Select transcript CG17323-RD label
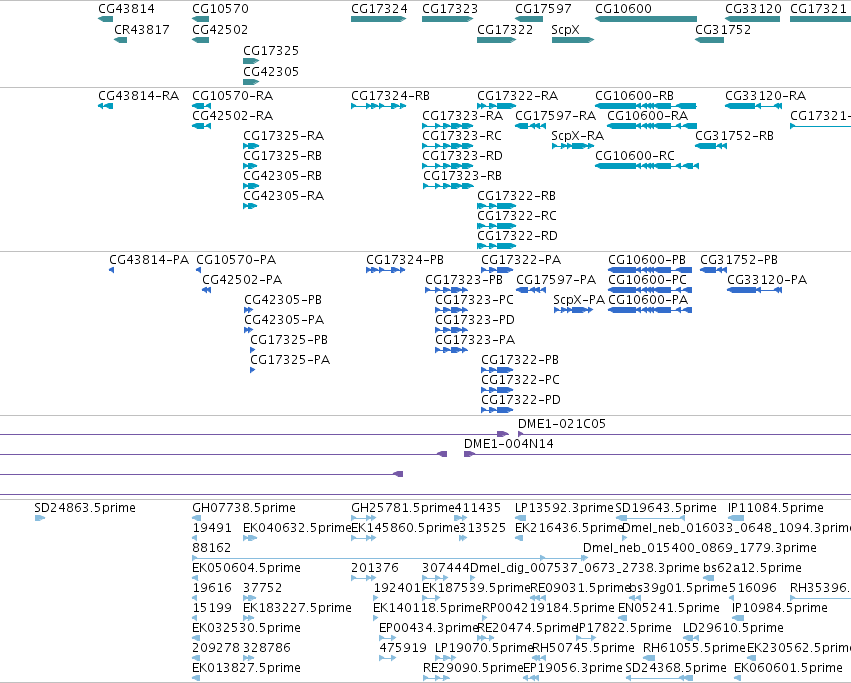This screenshot has height=683, width=851. [462, 156]
